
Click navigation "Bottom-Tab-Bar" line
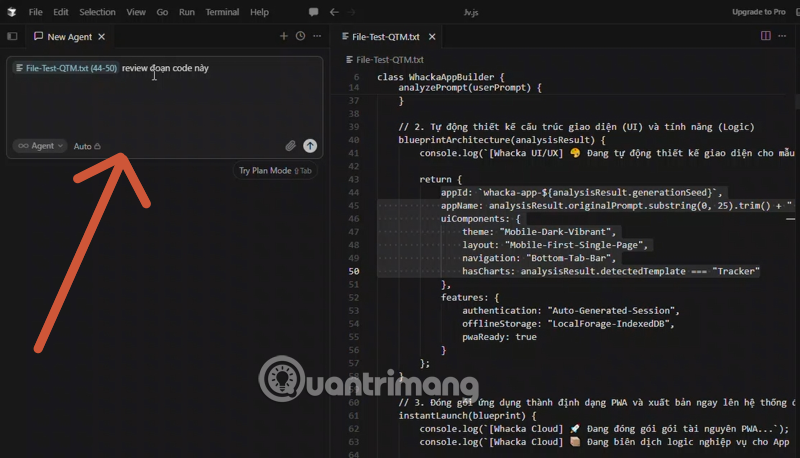[x=539, y=258]
